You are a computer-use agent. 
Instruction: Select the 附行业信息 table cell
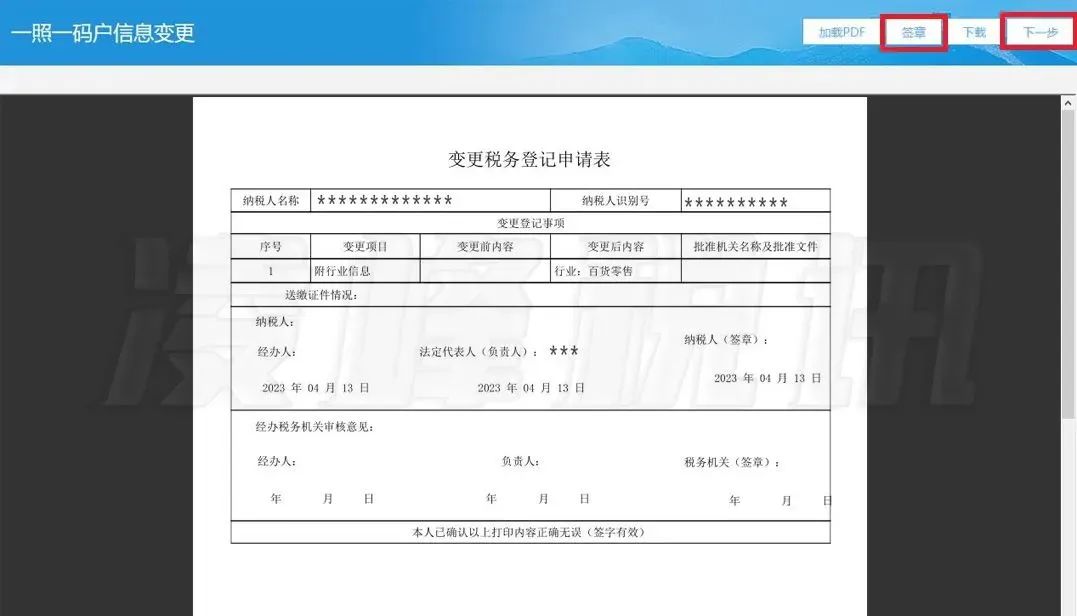[x=365, y=271]
